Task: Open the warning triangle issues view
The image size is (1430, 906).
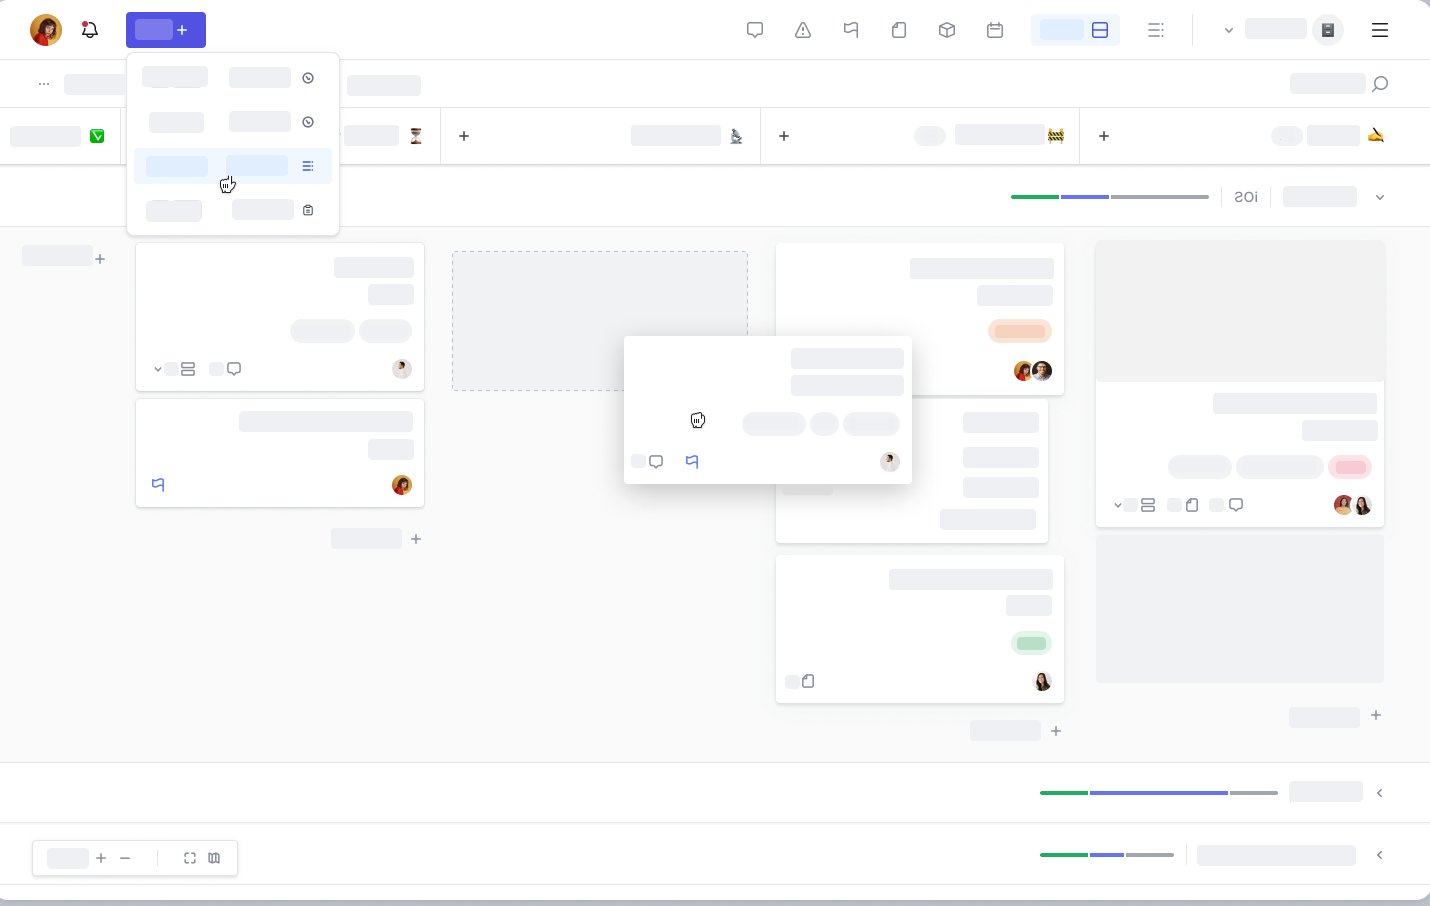Action: point(803,30)
